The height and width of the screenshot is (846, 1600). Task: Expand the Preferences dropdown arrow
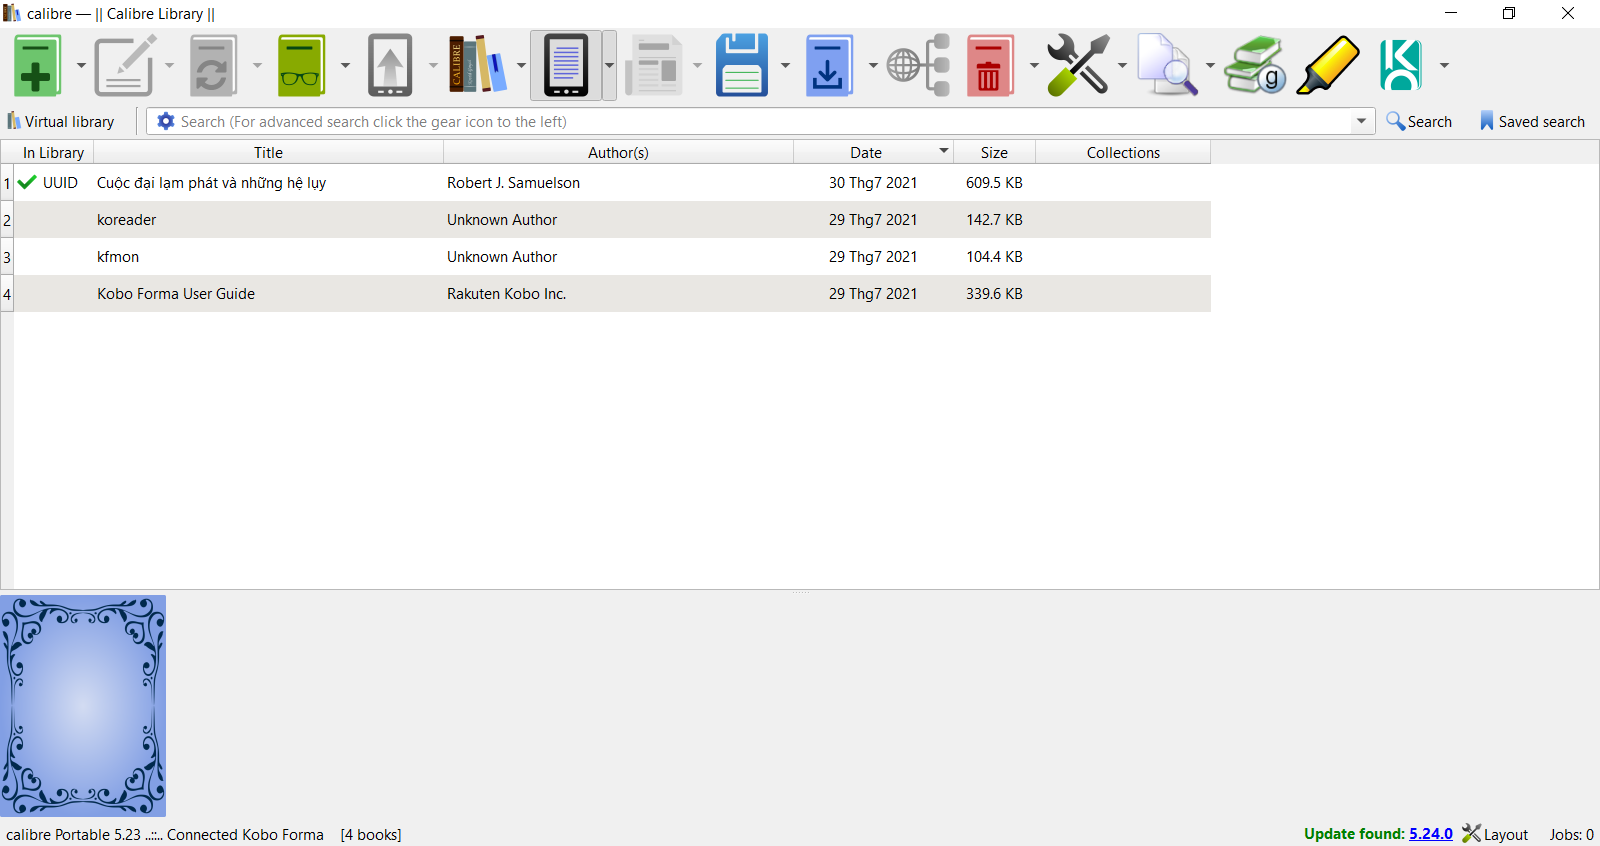pos(1122,66)
